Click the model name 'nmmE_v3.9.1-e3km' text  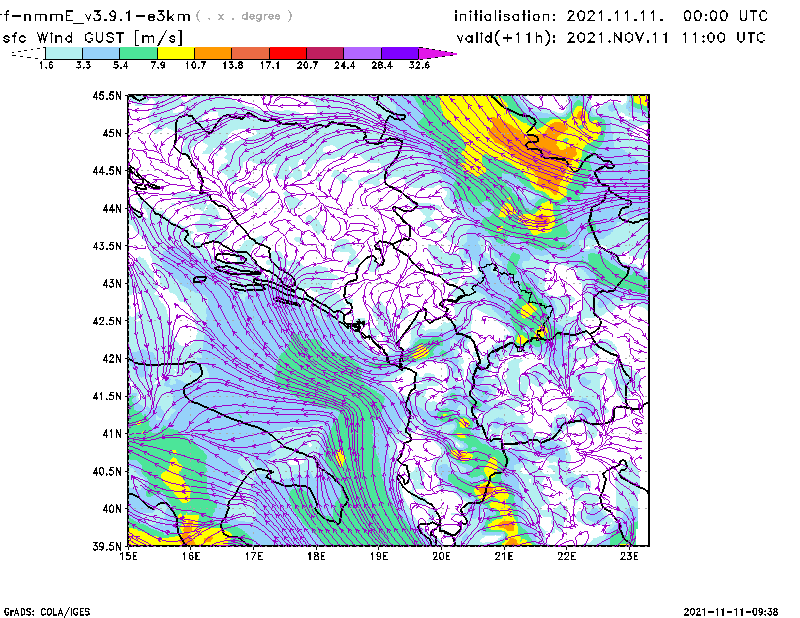click(x=104, y=16)
